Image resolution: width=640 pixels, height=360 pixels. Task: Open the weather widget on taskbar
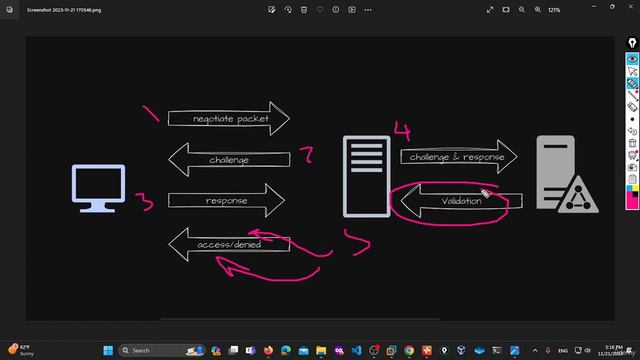click(x=20, y=350)
